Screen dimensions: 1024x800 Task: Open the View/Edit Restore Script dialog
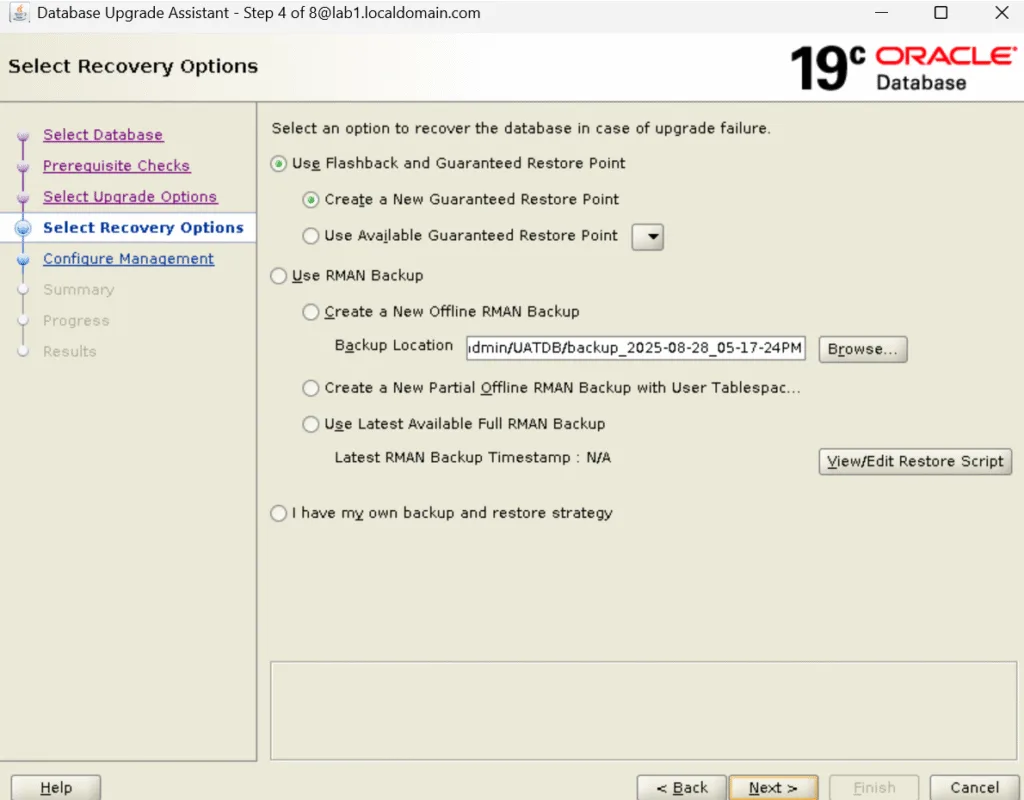[915, 461]
